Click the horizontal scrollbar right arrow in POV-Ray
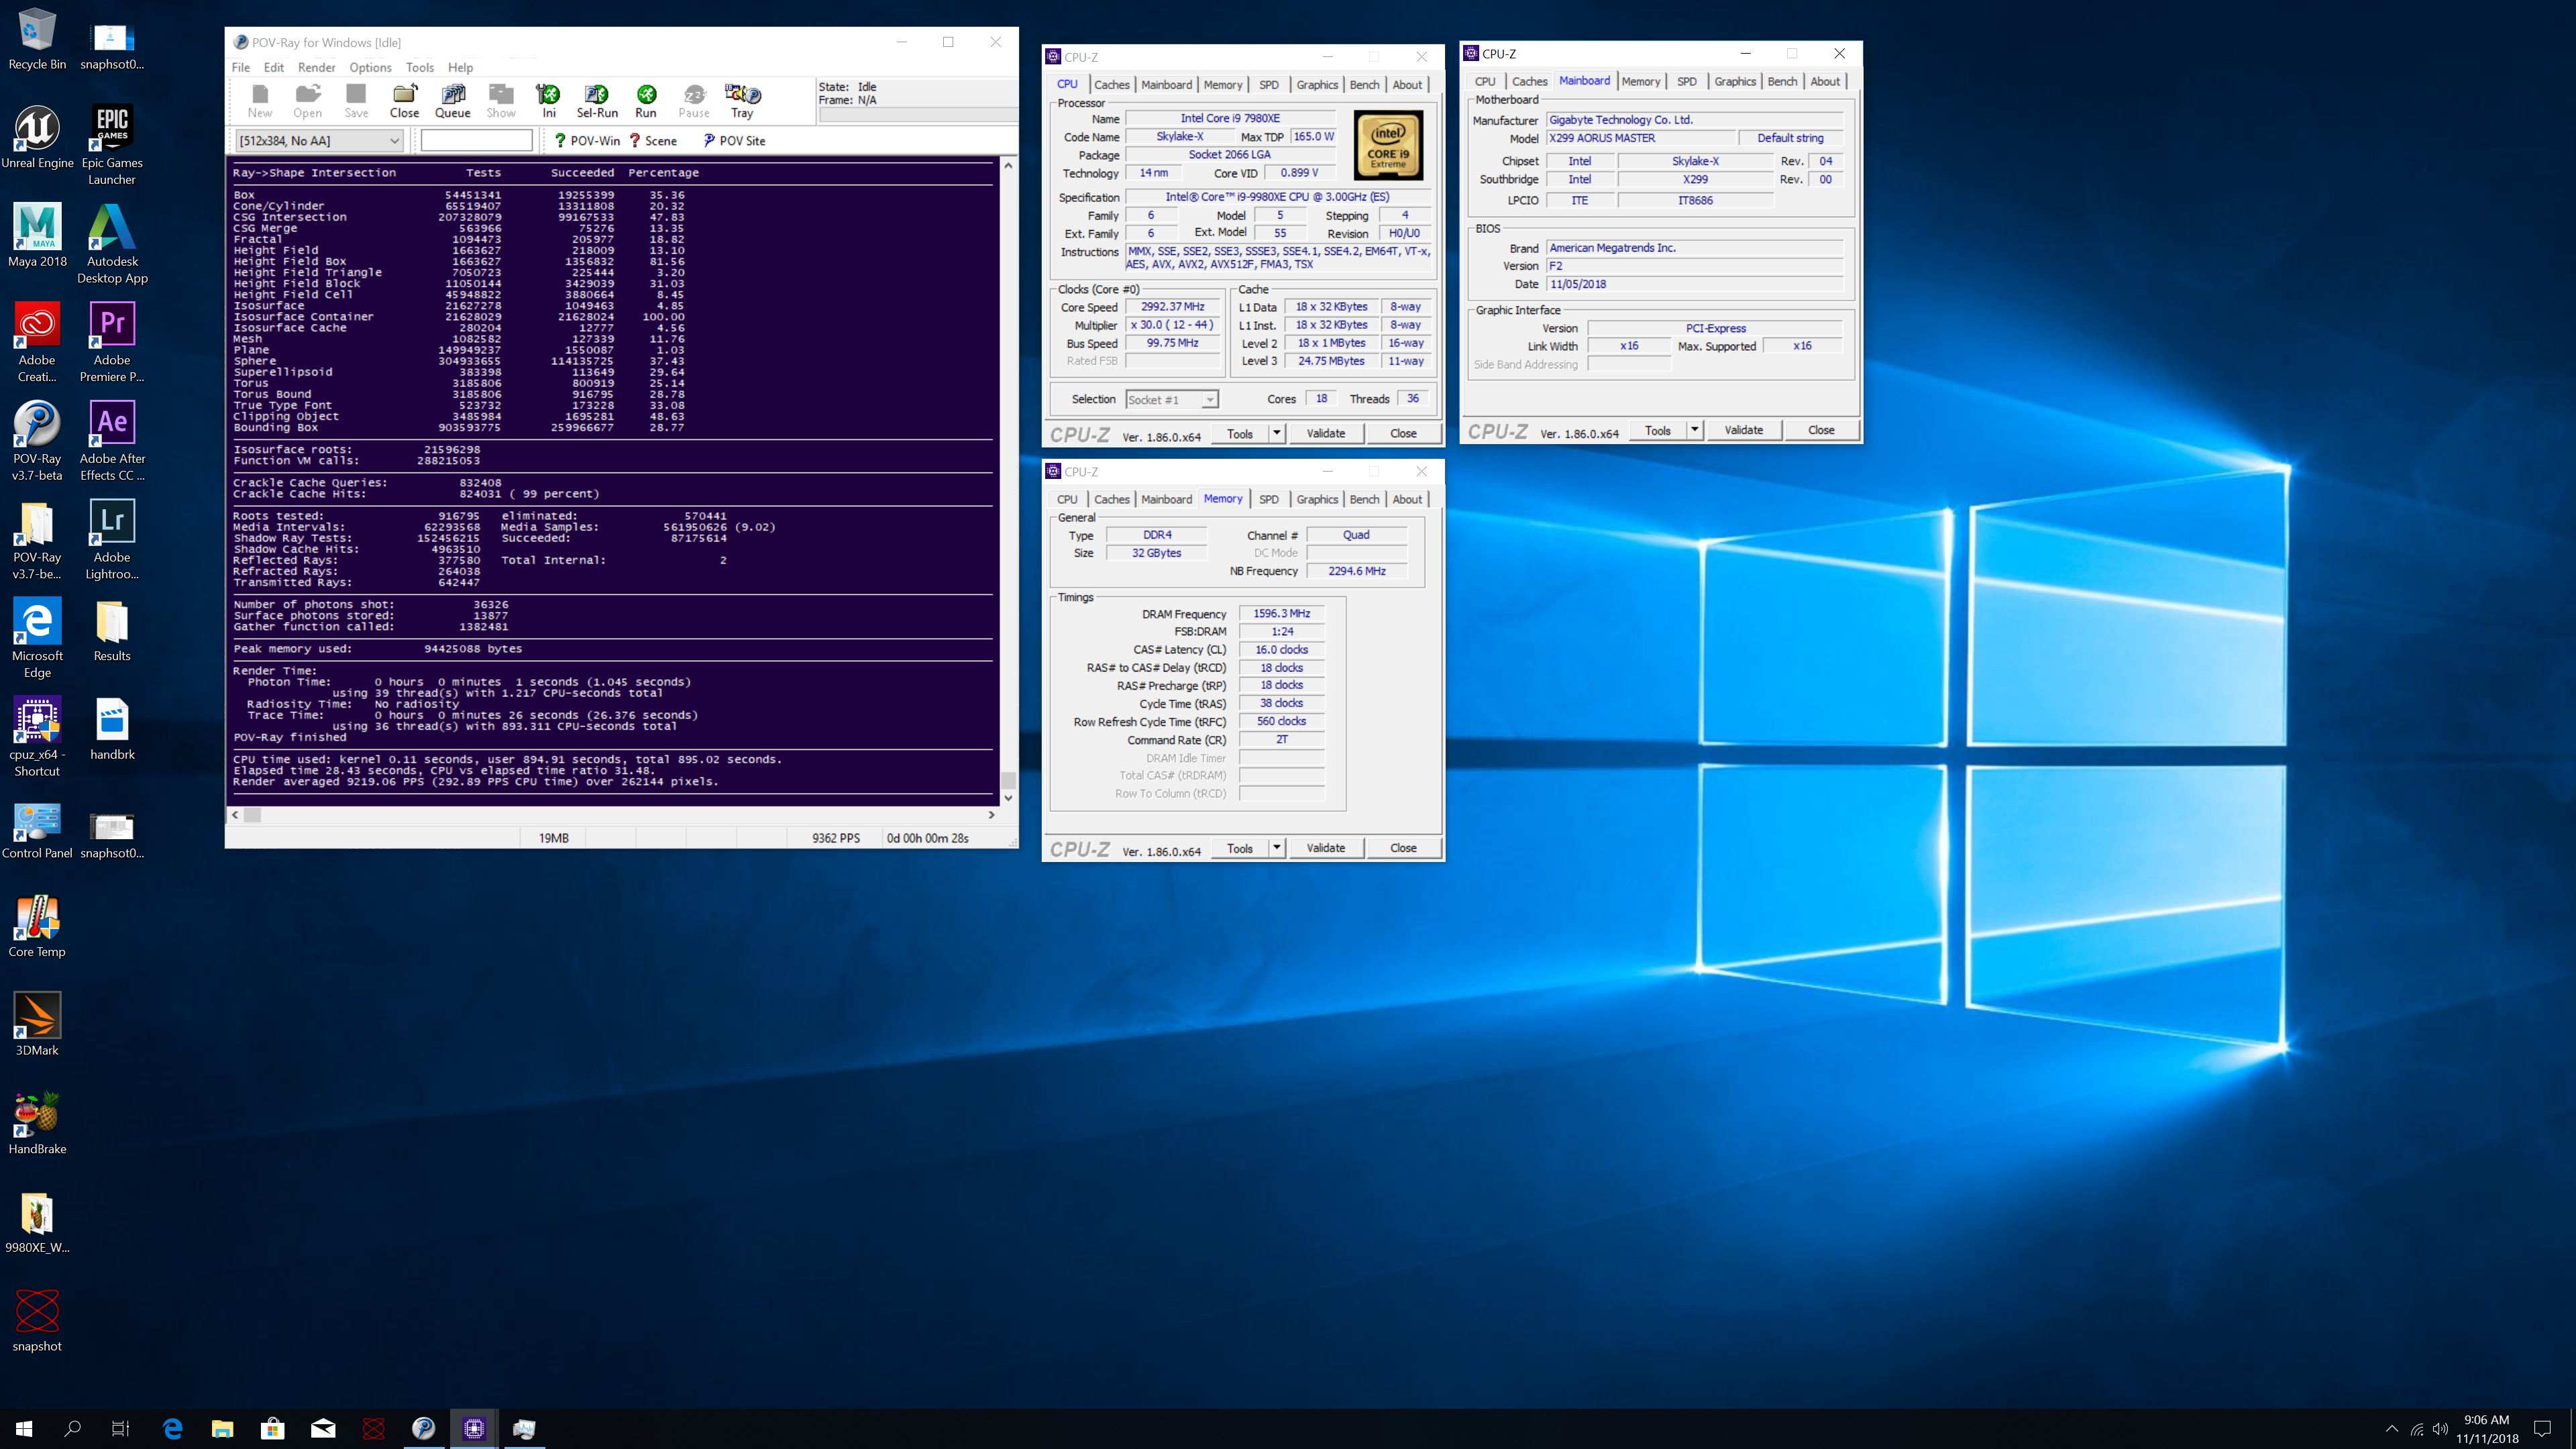Screen dimensions: 2576x1449 pyautogui.click(x=991, y=814)
